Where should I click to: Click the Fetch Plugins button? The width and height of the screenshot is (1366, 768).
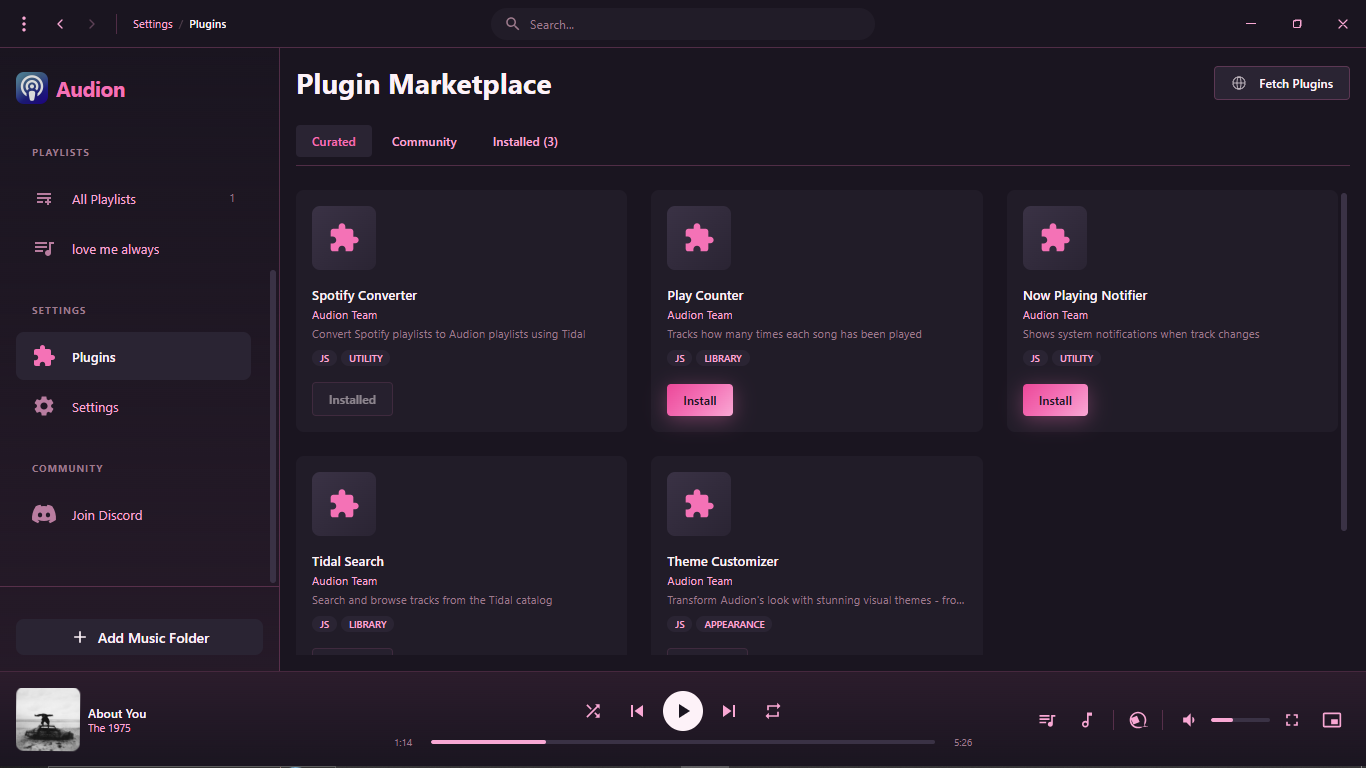[1282, 83]
